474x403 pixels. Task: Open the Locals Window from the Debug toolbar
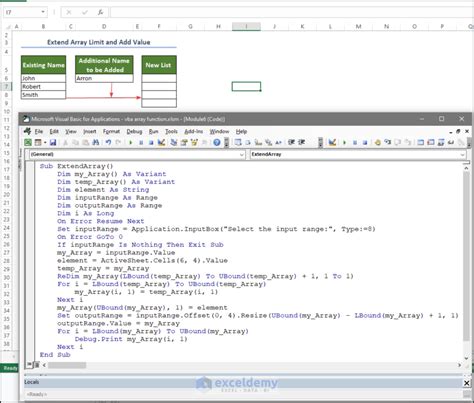[421, 143]
